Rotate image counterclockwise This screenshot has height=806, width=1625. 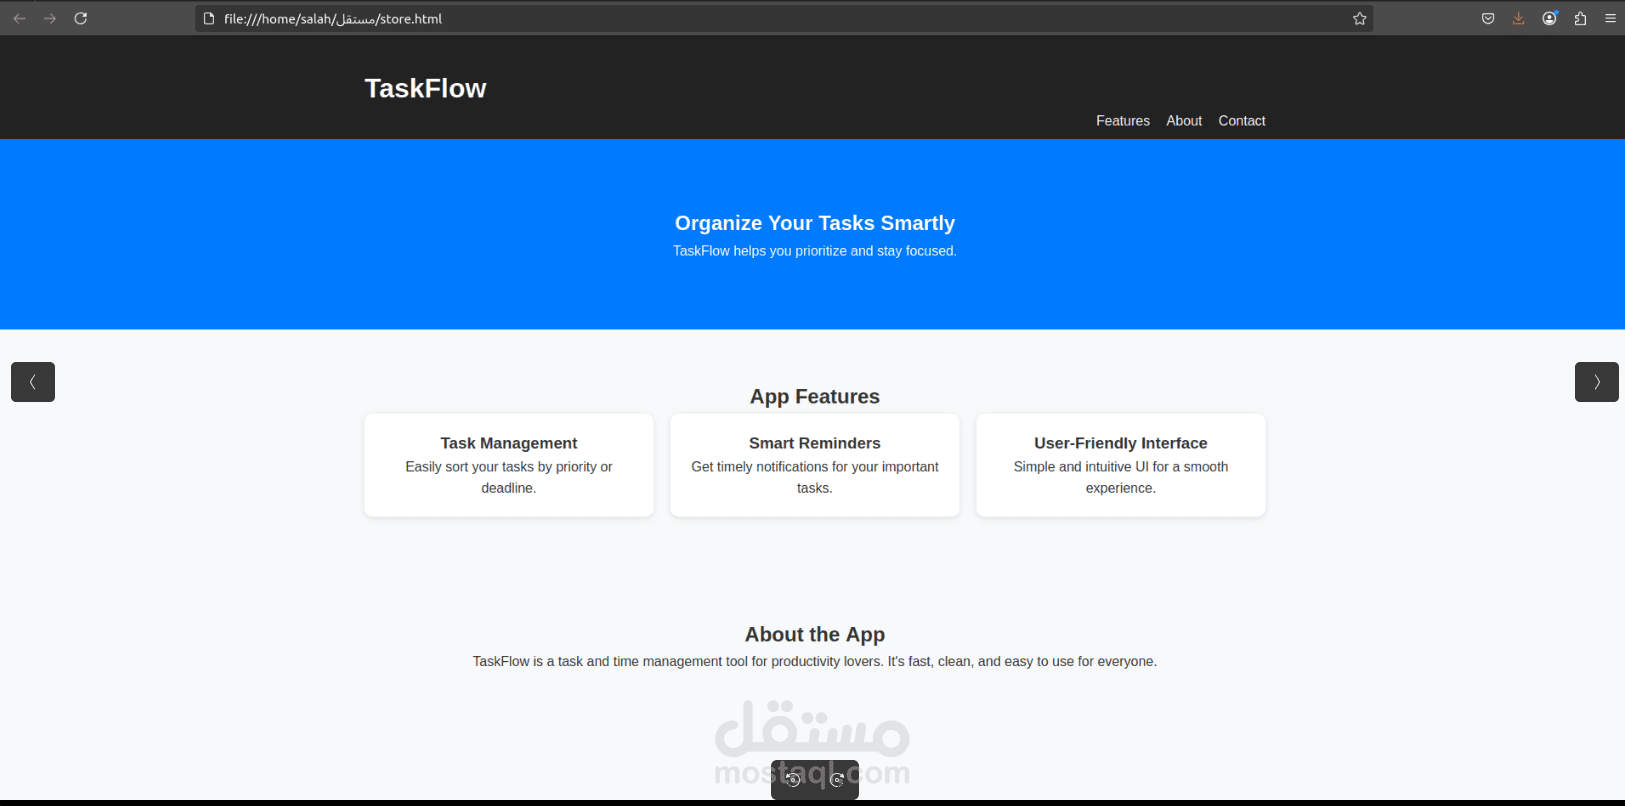point(793,780)
